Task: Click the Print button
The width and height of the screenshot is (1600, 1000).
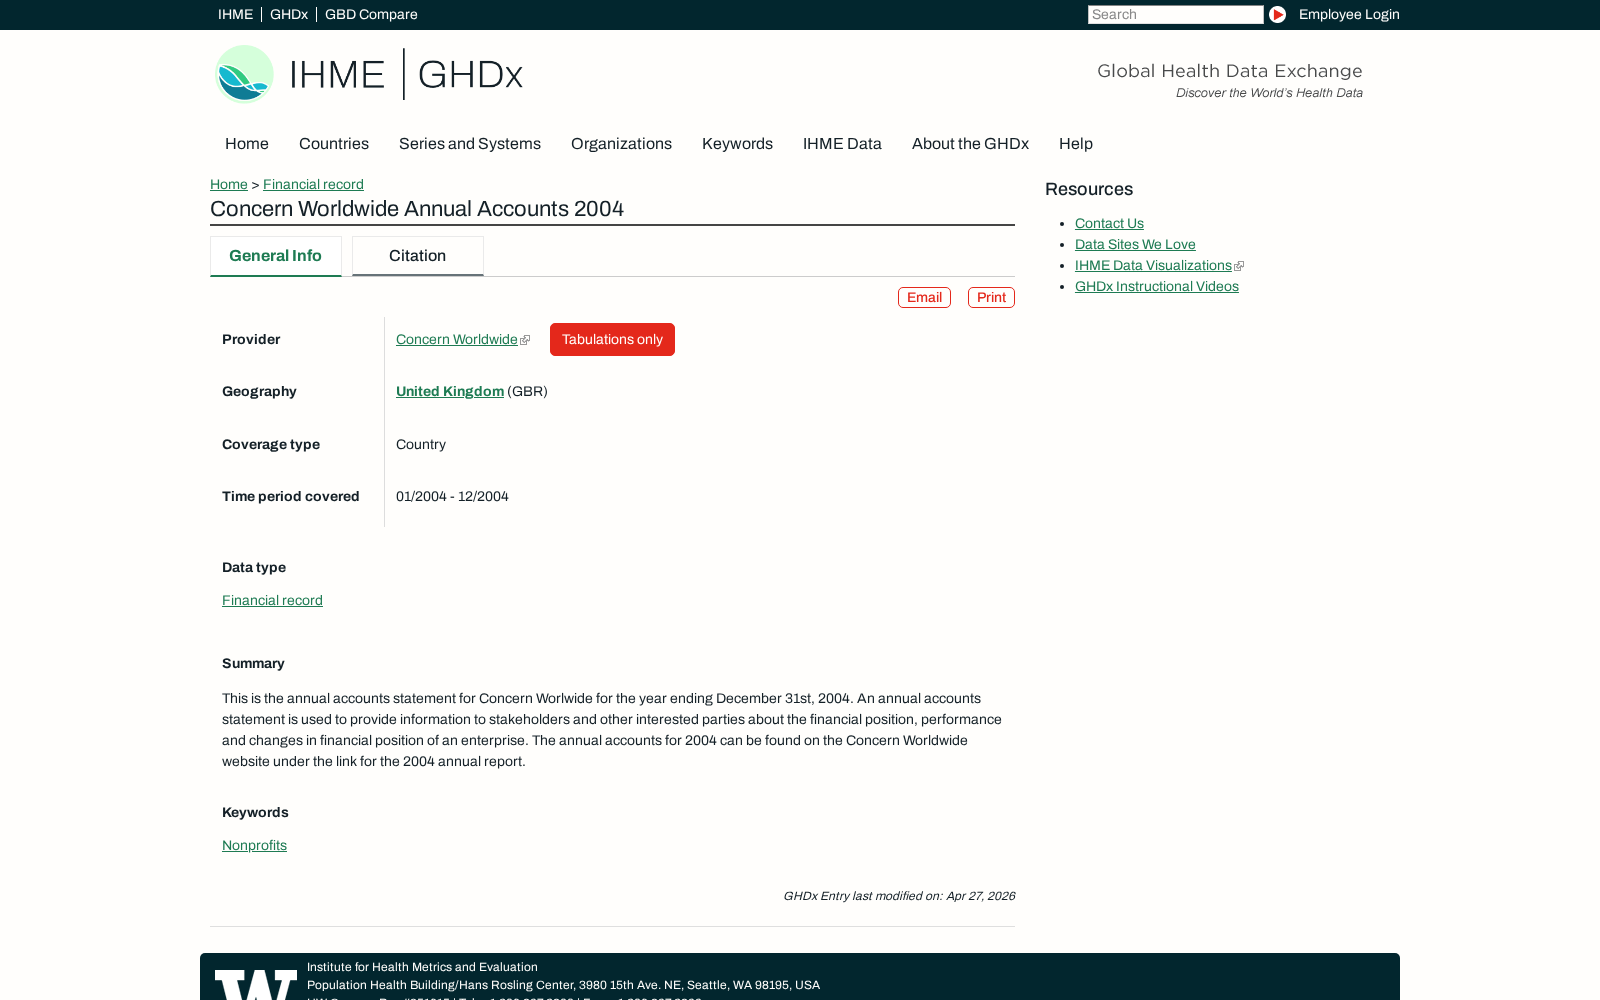Action: click(991, 297)
